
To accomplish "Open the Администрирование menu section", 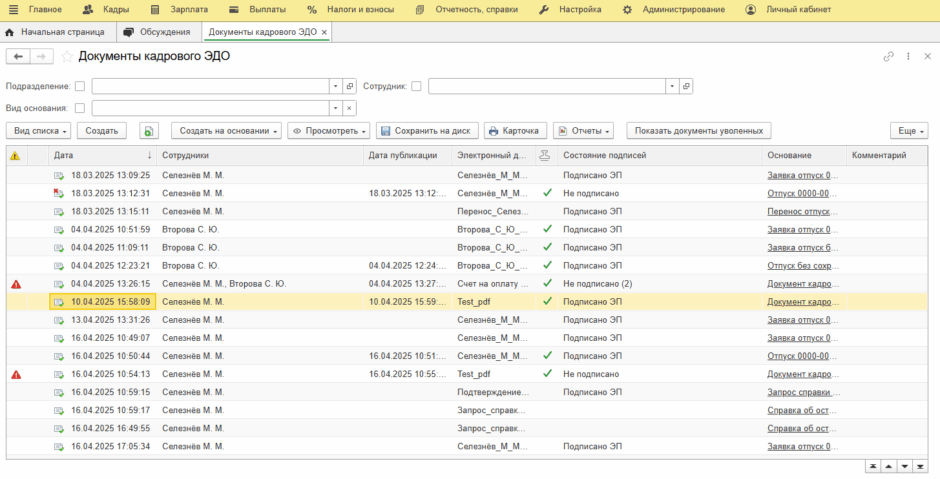I will pos(674,10).
